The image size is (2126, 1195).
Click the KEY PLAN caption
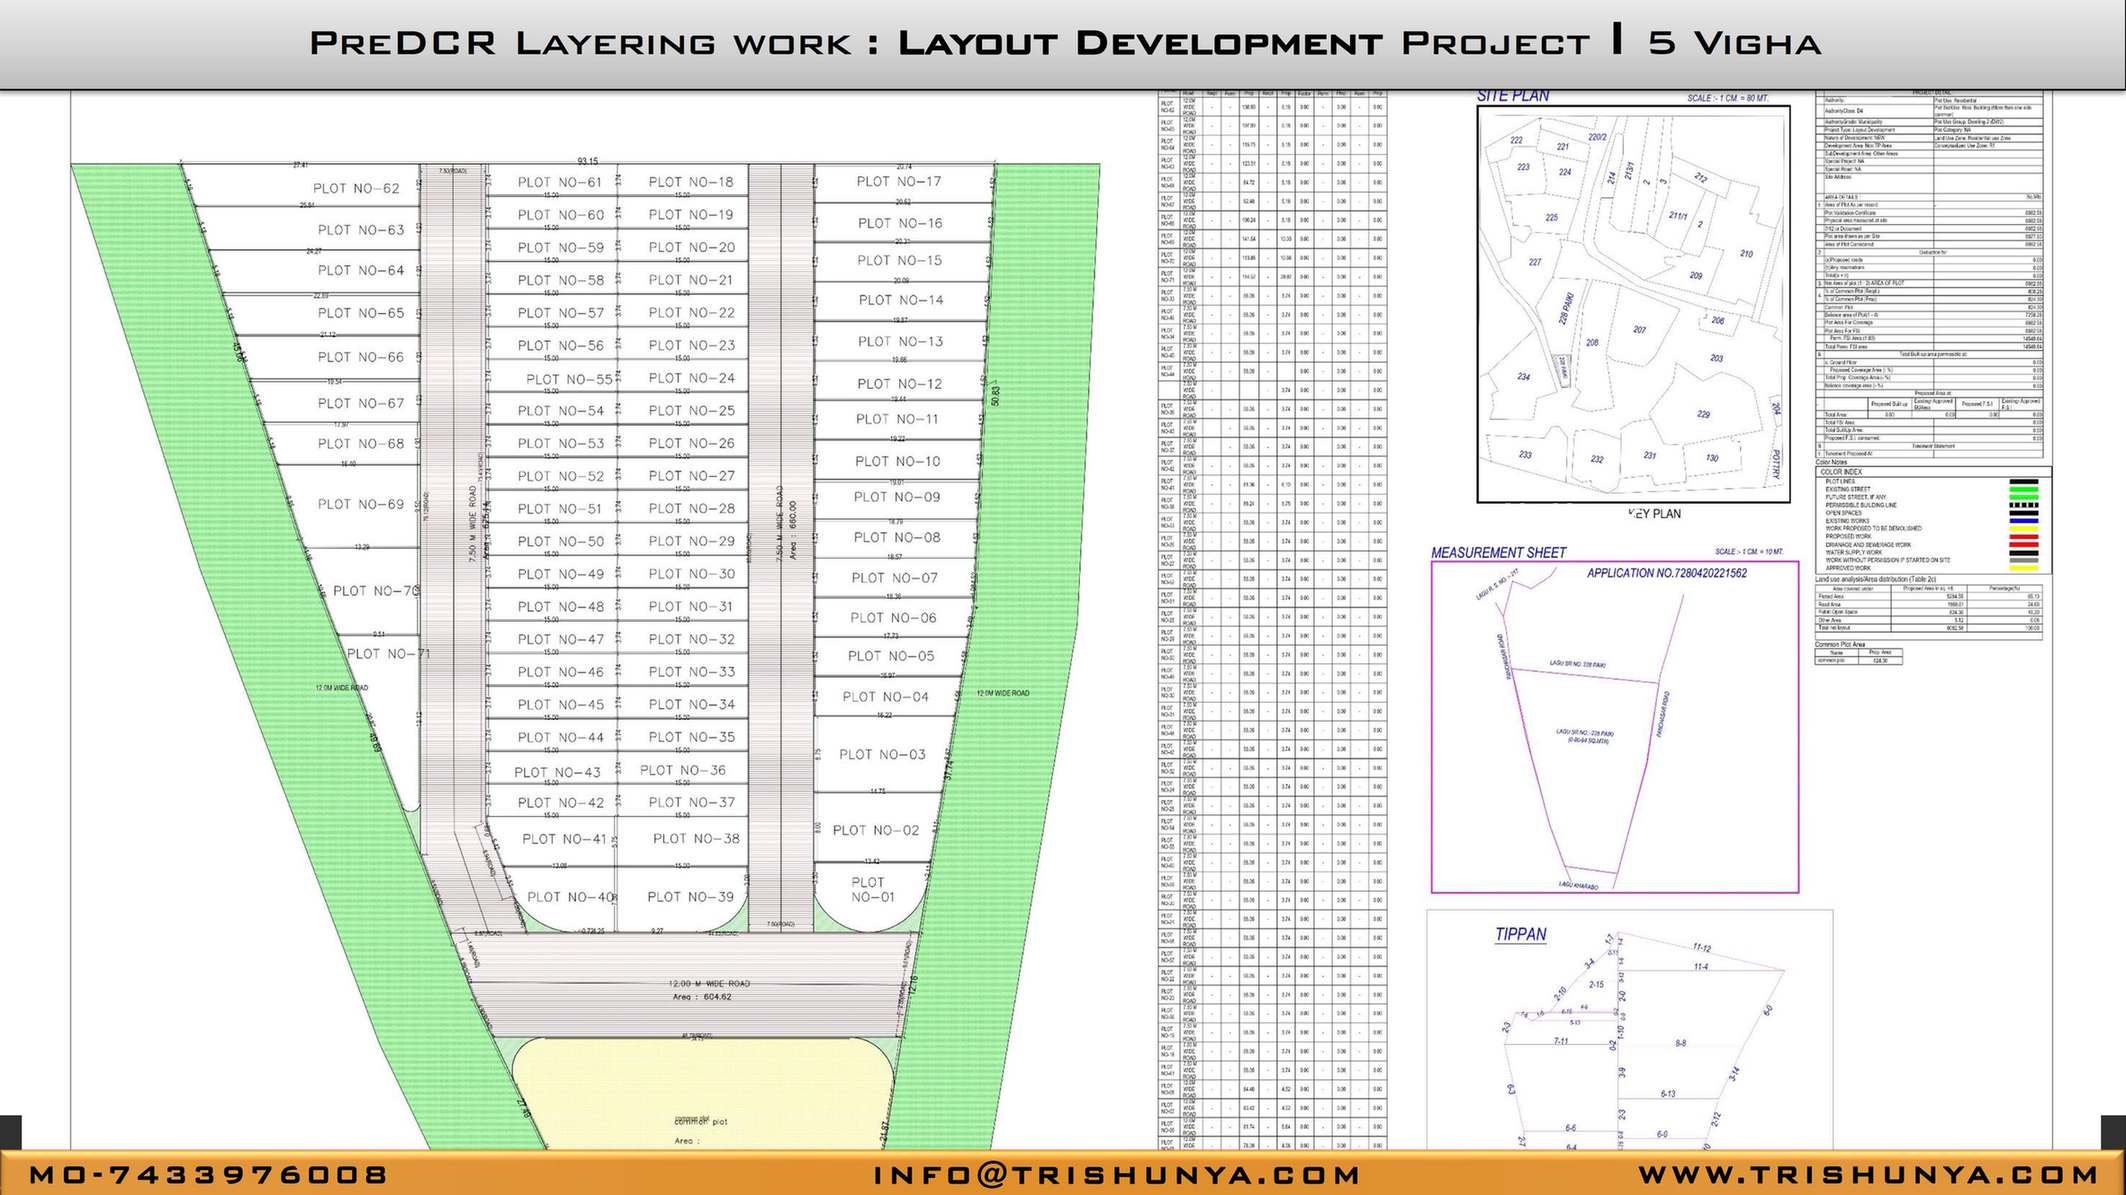(1655, 514)
